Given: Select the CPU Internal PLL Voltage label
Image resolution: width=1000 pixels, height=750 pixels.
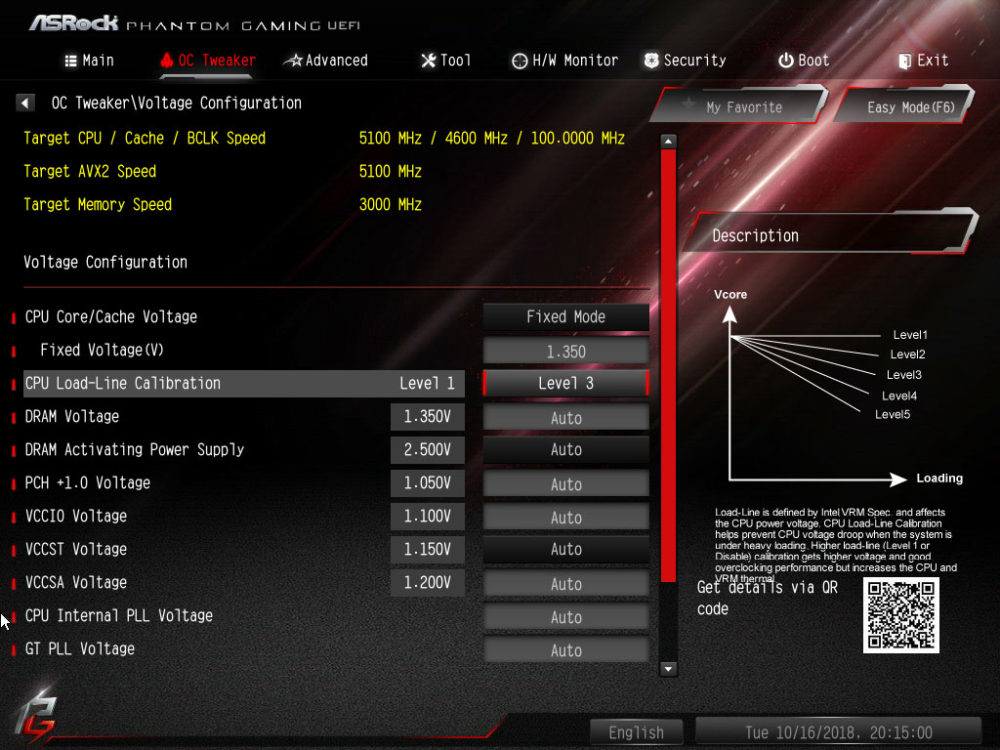Looking at the screenshot, I should click(x=119, y=615).
